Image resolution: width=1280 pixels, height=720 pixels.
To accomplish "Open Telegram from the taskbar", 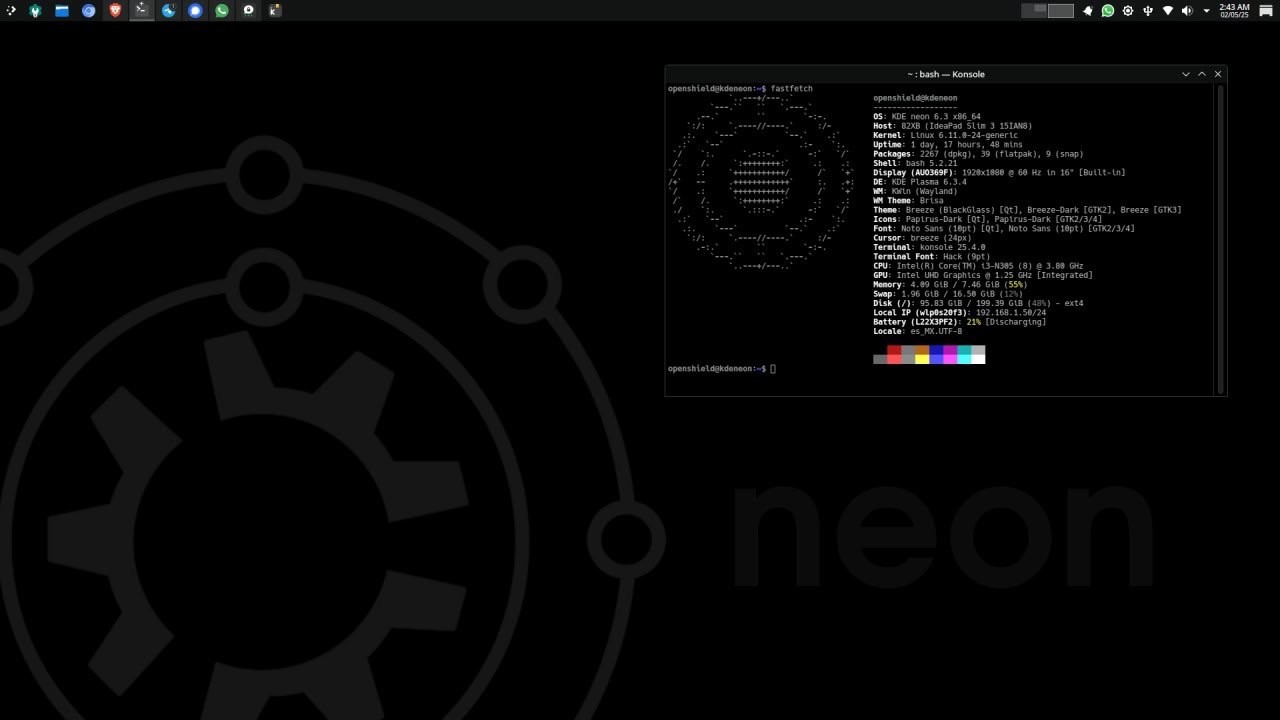I will click(x=169, y=11).
